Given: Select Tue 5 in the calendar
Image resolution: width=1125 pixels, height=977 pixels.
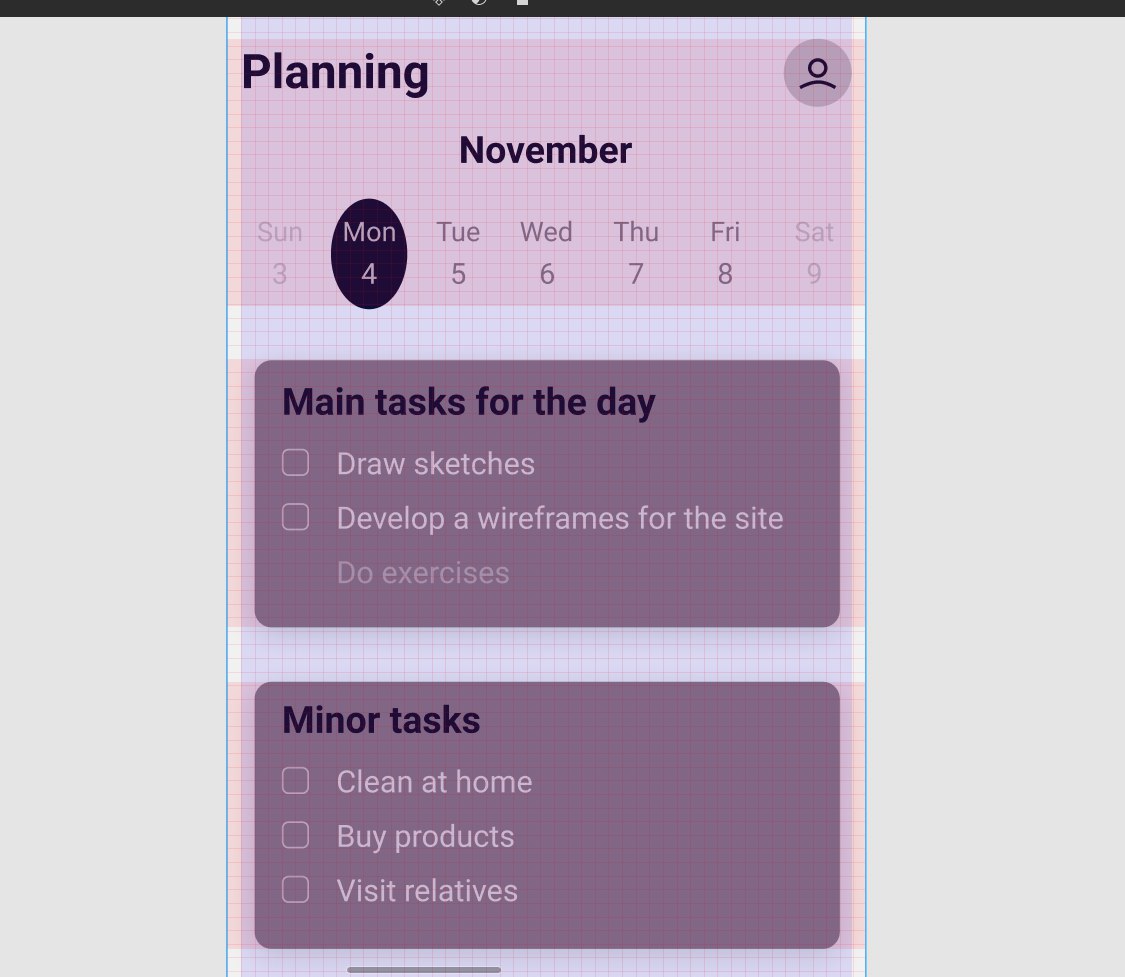Looking at the screenshot, I should (x=458, y=253).
